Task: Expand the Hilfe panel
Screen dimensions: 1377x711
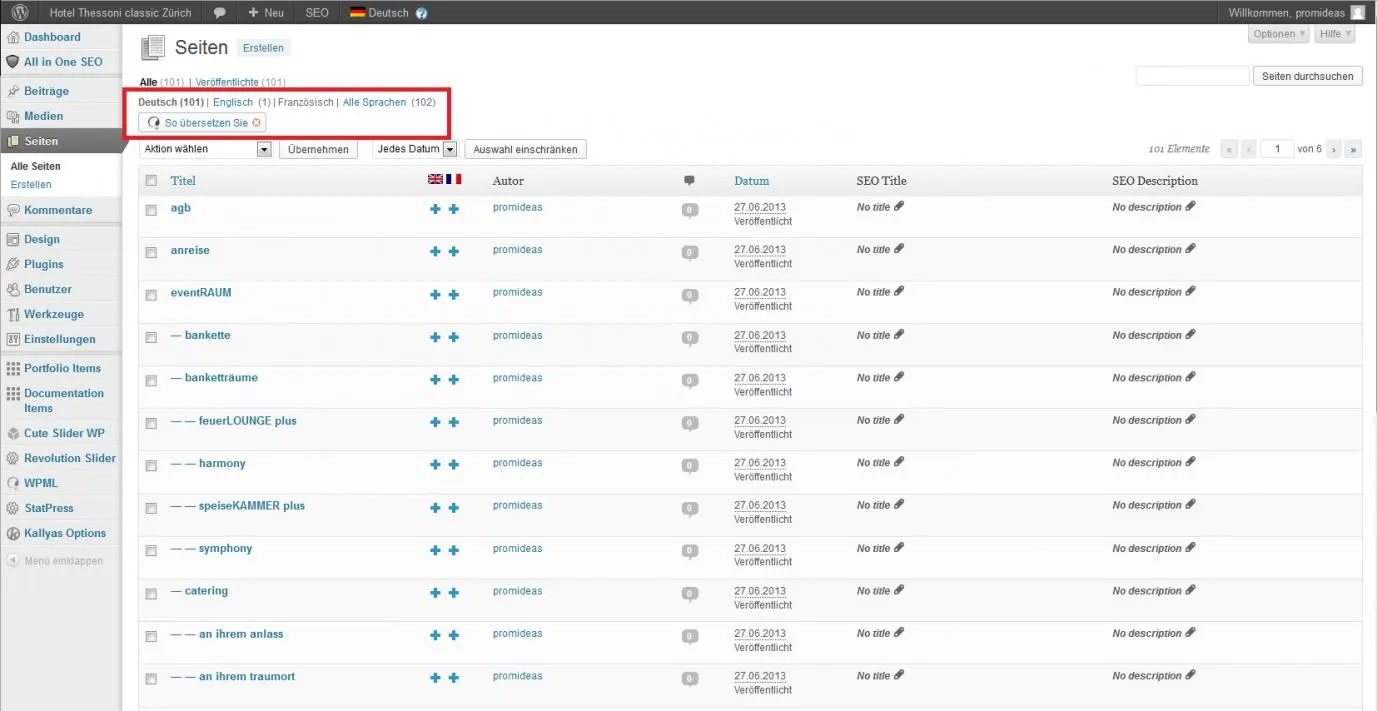Action: point(1335,34)
